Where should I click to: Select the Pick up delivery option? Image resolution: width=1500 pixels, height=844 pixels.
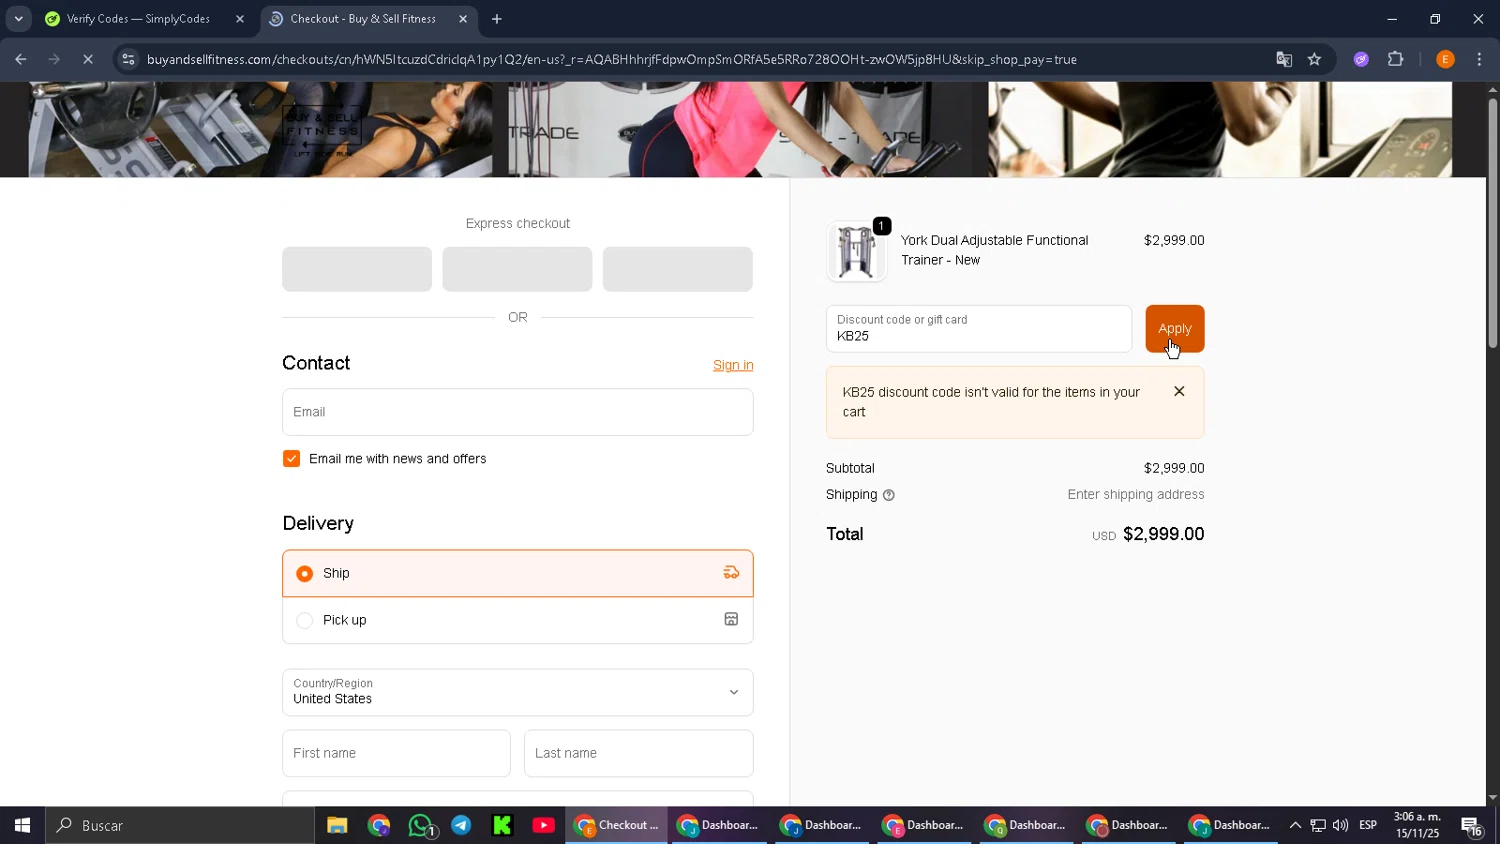click(517, 620)
